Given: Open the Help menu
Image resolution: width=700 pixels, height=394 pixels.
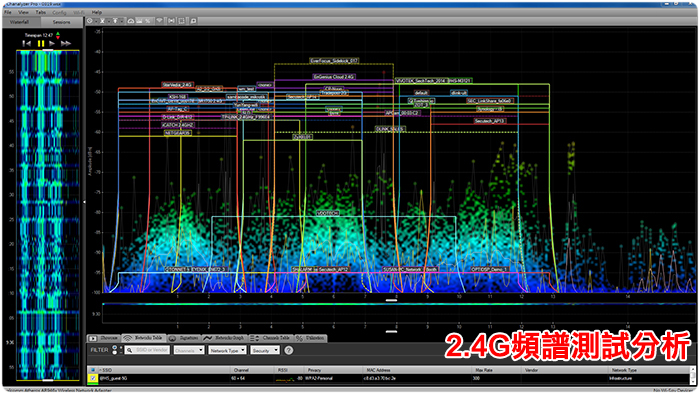Looking at the screenshot, I should click(x=96, y=12).
